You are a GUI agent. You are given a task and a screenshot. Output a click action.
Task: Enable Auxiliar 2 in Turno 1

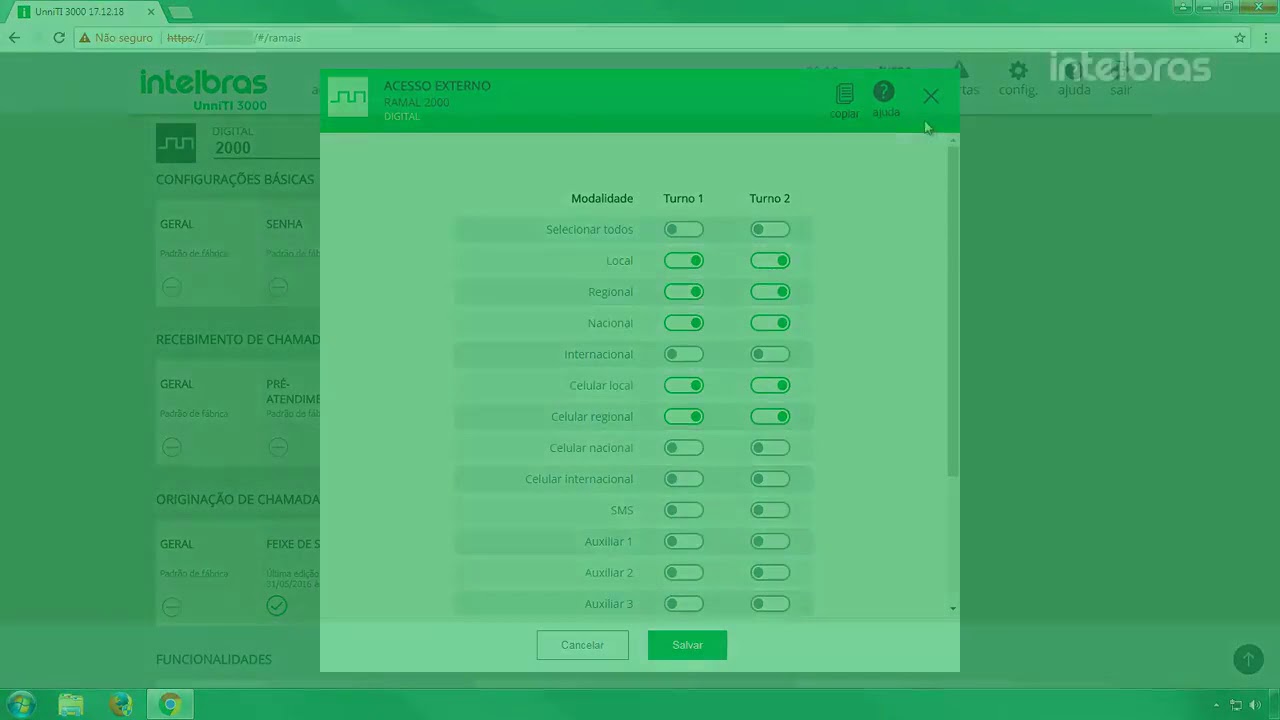(x=684, y=573)
